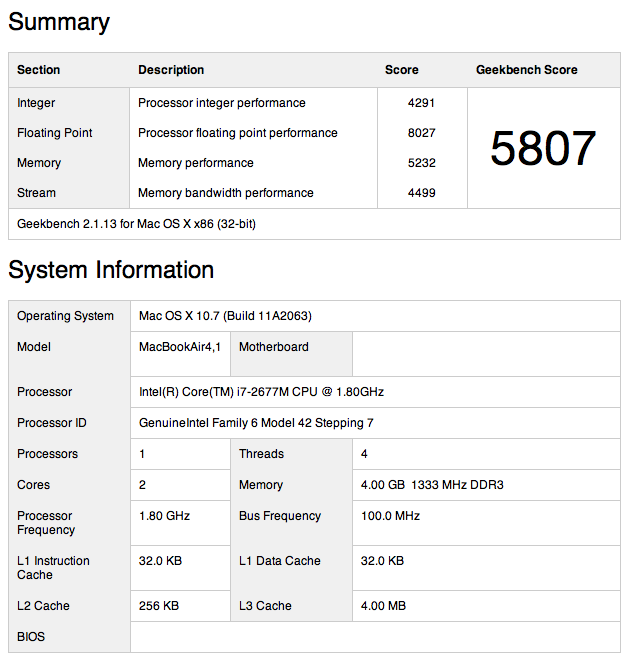Click the GenuineIntel Processor ID value

click(x=256, y=423)
